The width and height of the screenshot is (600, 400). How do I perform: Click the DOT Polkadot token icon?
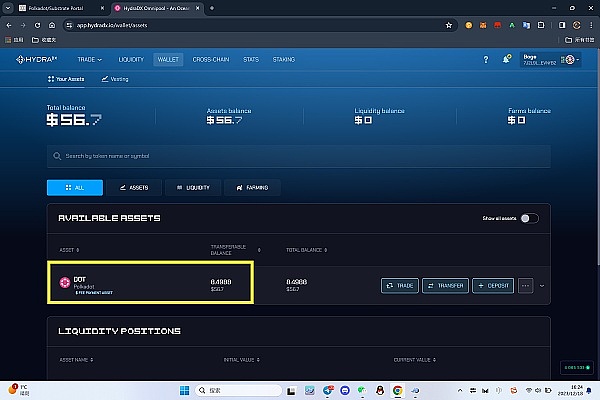[x=65, y=284]
